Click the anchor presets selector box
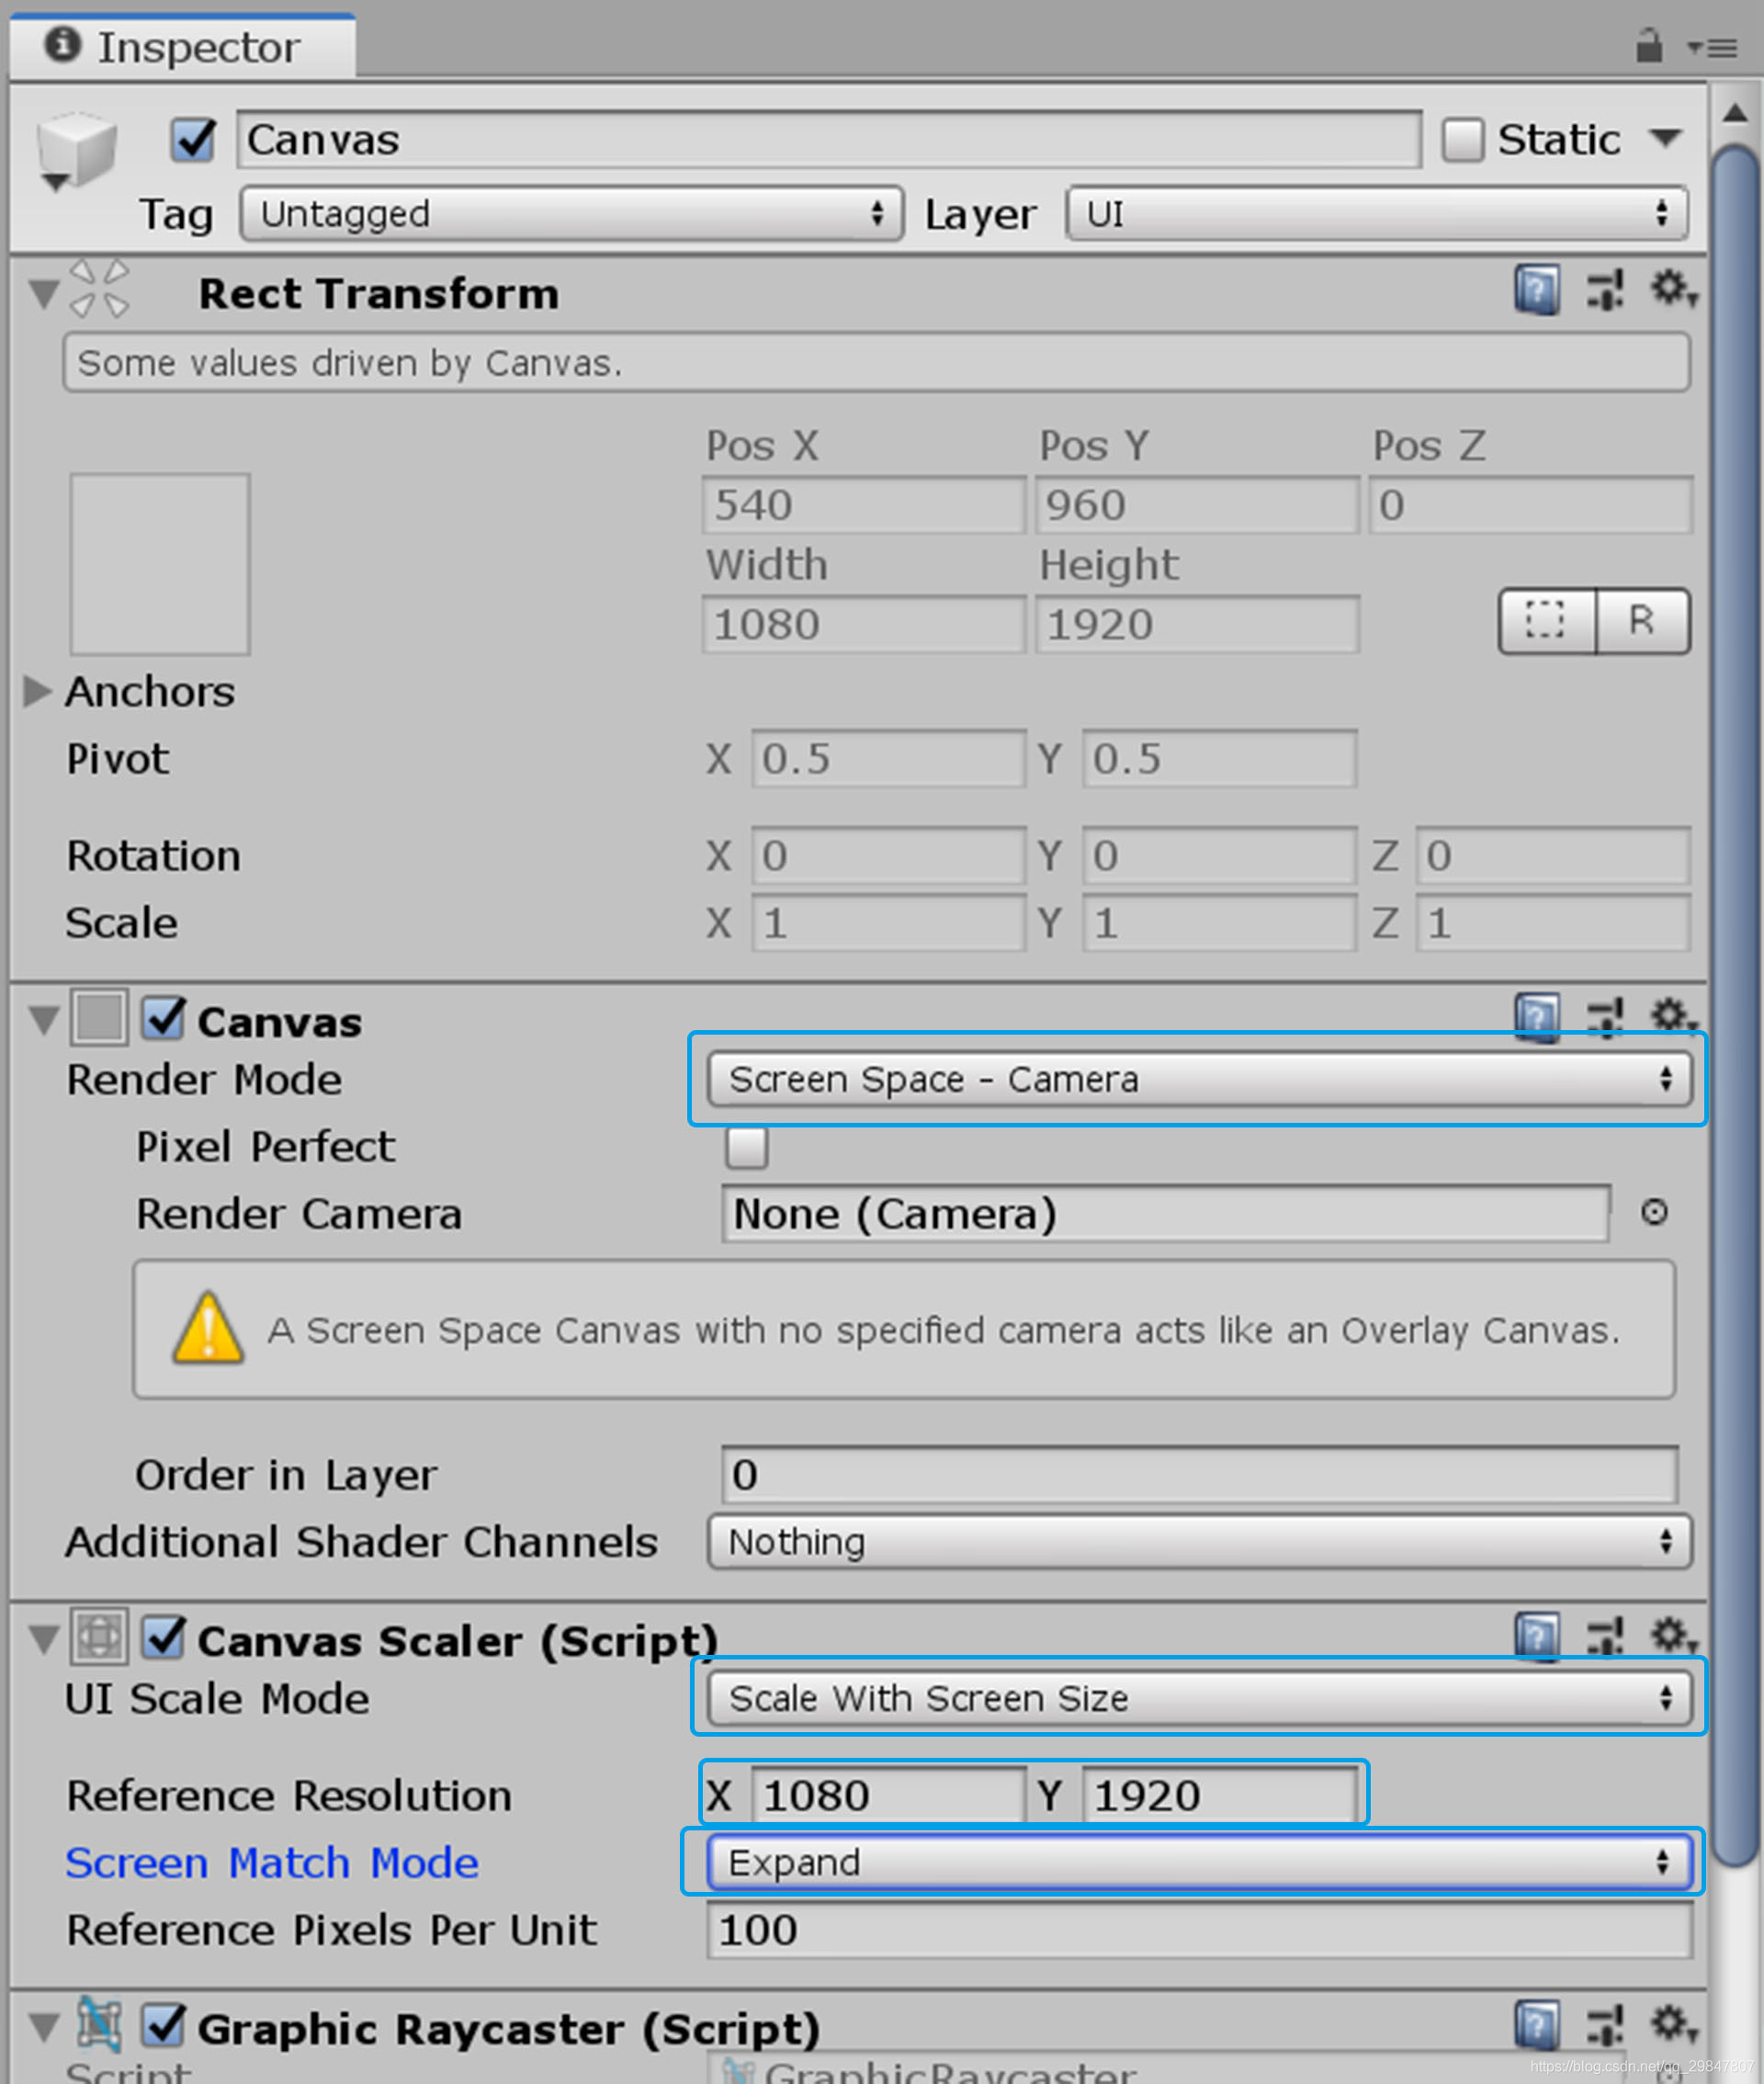Screen dimensions: 1764x2084 tap(158, 563)
